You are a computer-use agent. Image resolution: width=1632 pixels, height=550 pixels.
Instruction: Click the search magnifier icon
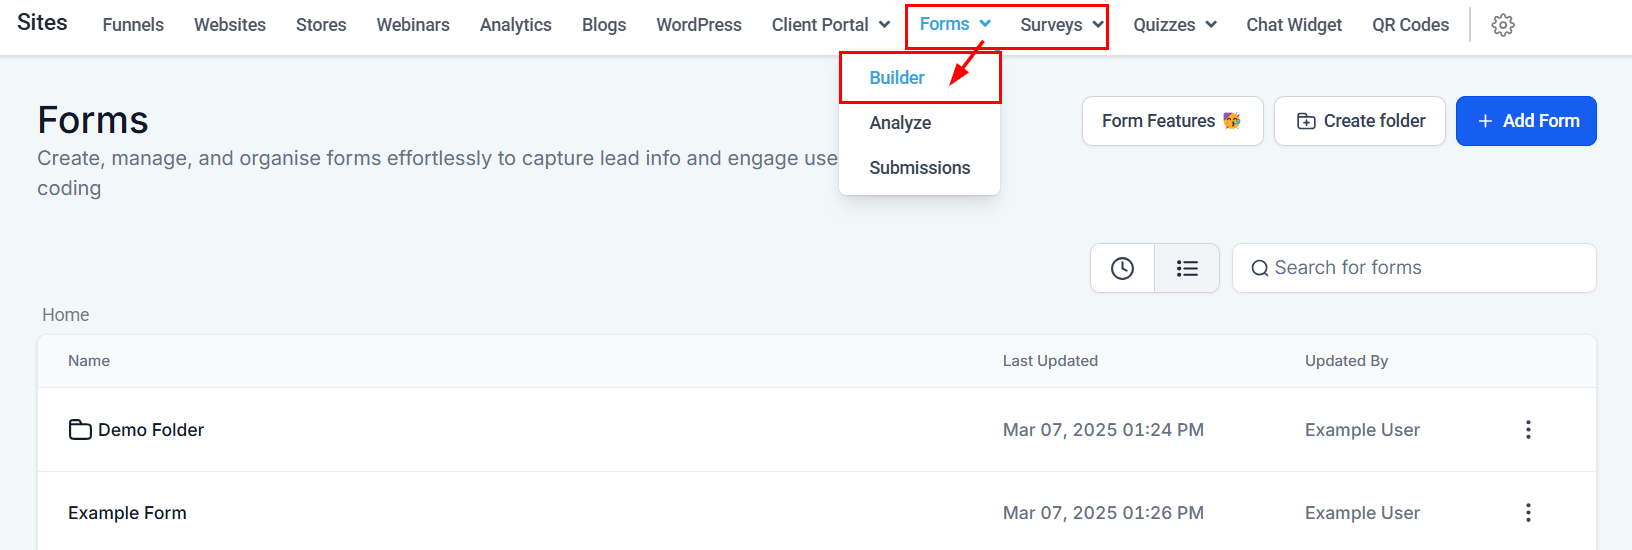1260,268
